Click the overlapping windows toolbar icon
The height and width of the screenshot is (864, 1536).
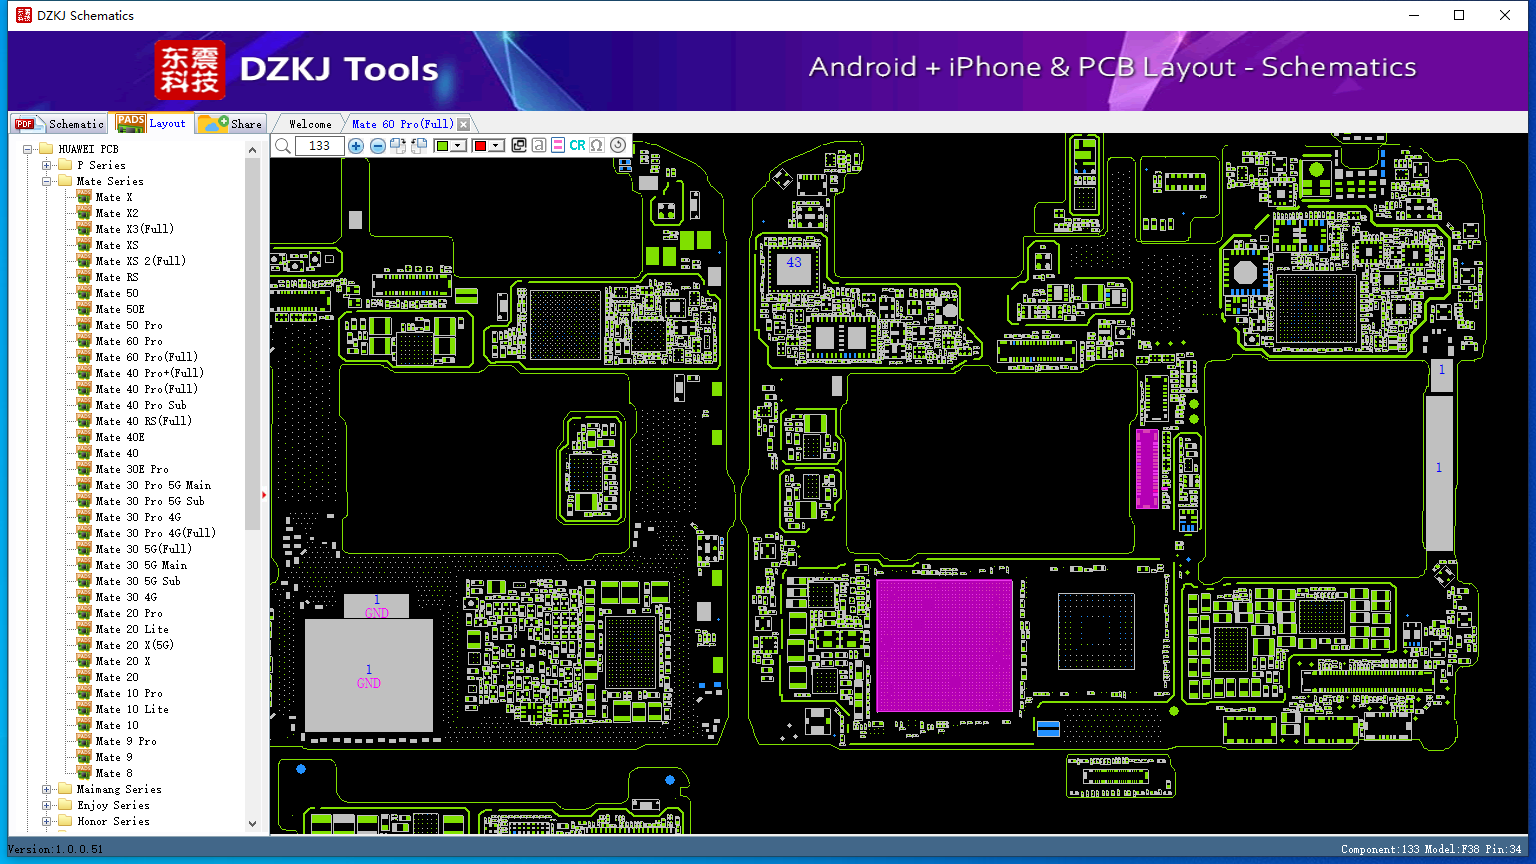[519, 146]
